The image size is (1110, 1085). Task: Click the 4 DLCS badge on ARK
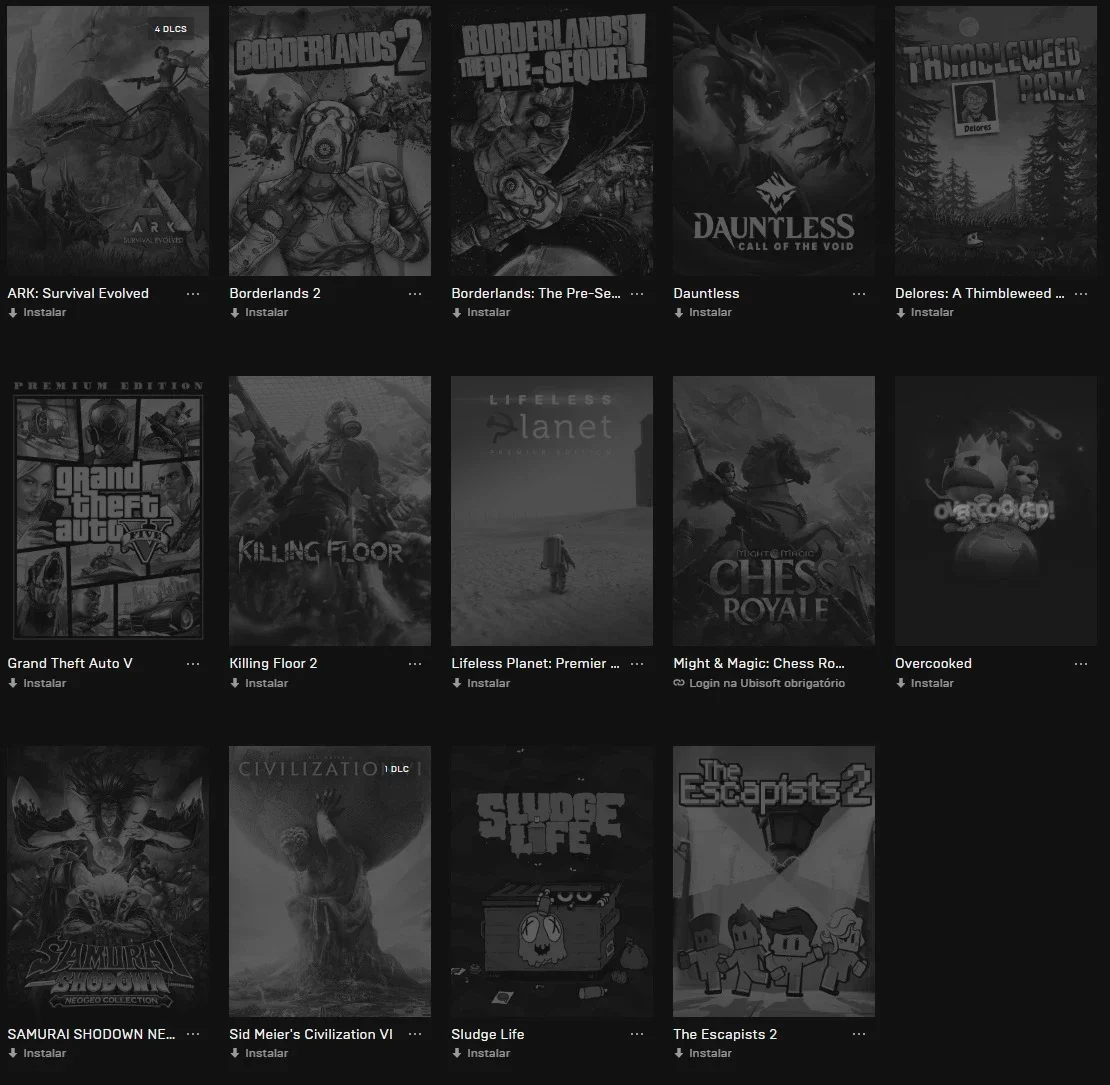[171, 29]
